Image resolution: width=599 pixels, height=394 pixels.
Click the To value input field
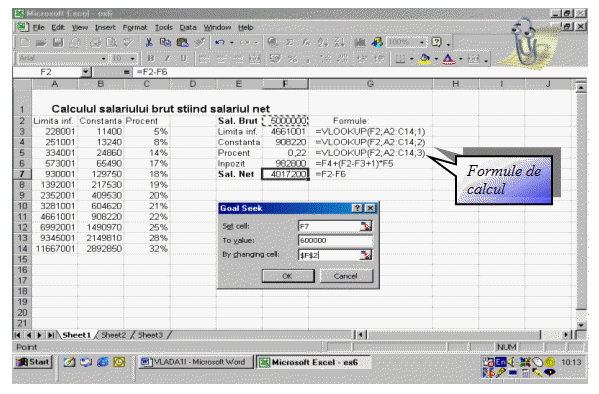335,240
